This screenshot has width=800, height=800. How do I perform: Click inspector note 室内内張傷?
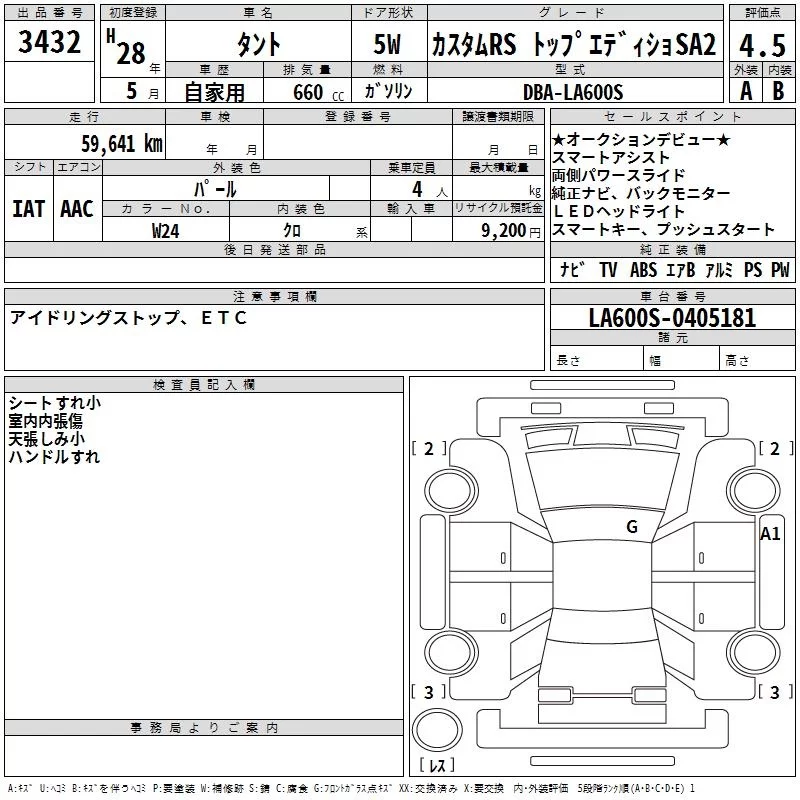(x=45, y=420)
